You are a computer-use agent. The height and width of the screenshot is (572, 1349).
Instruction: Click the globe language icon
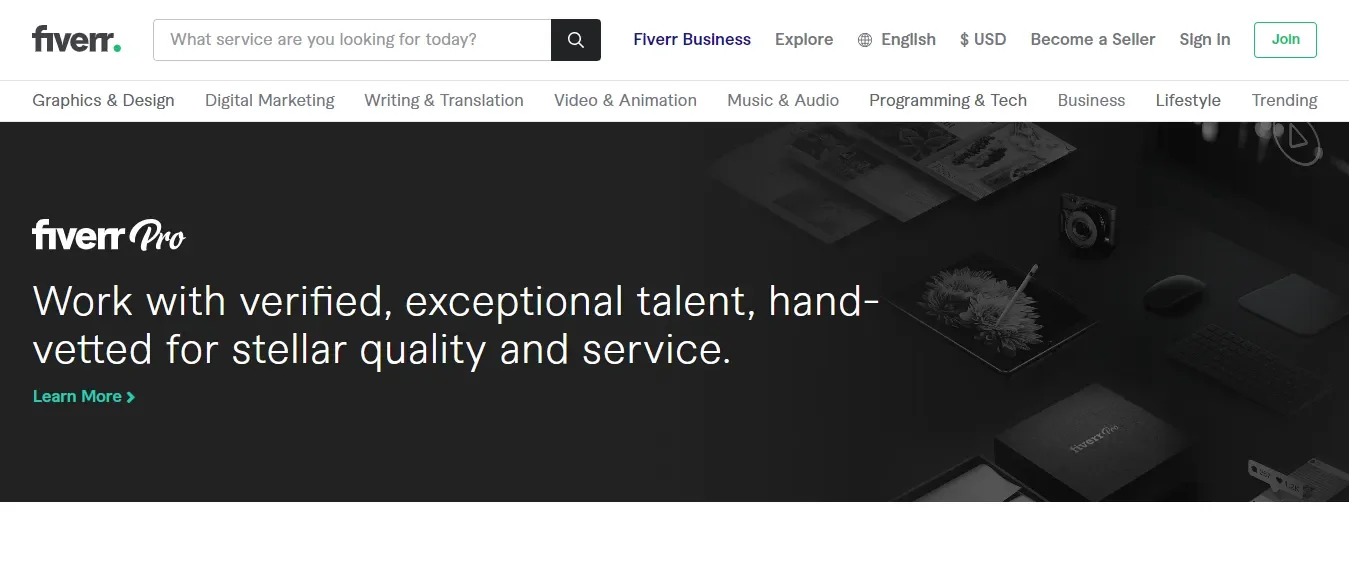[865, 40]
